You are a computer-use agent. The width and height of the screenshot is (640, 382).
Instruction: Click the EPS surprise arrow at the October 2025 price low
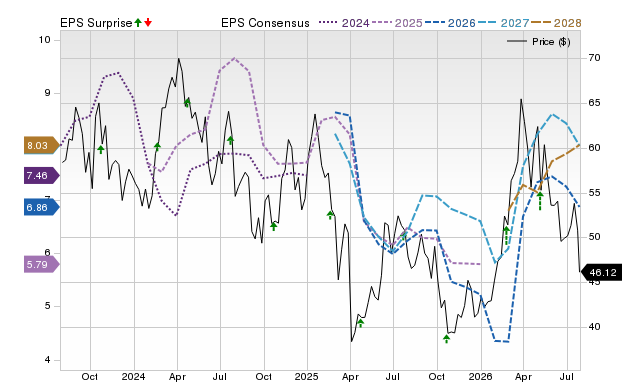[447, 338]
